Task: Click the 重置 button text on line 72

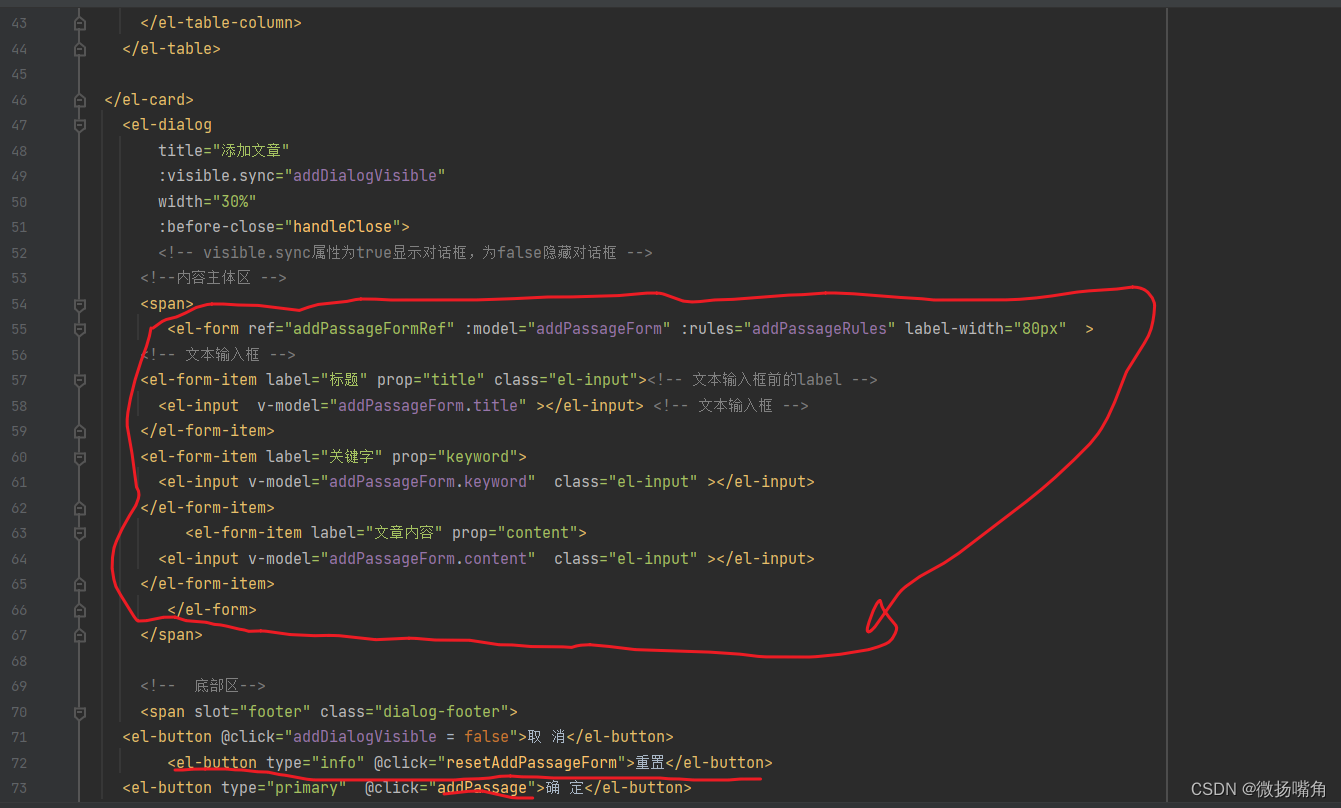Action: coord(650,762)
